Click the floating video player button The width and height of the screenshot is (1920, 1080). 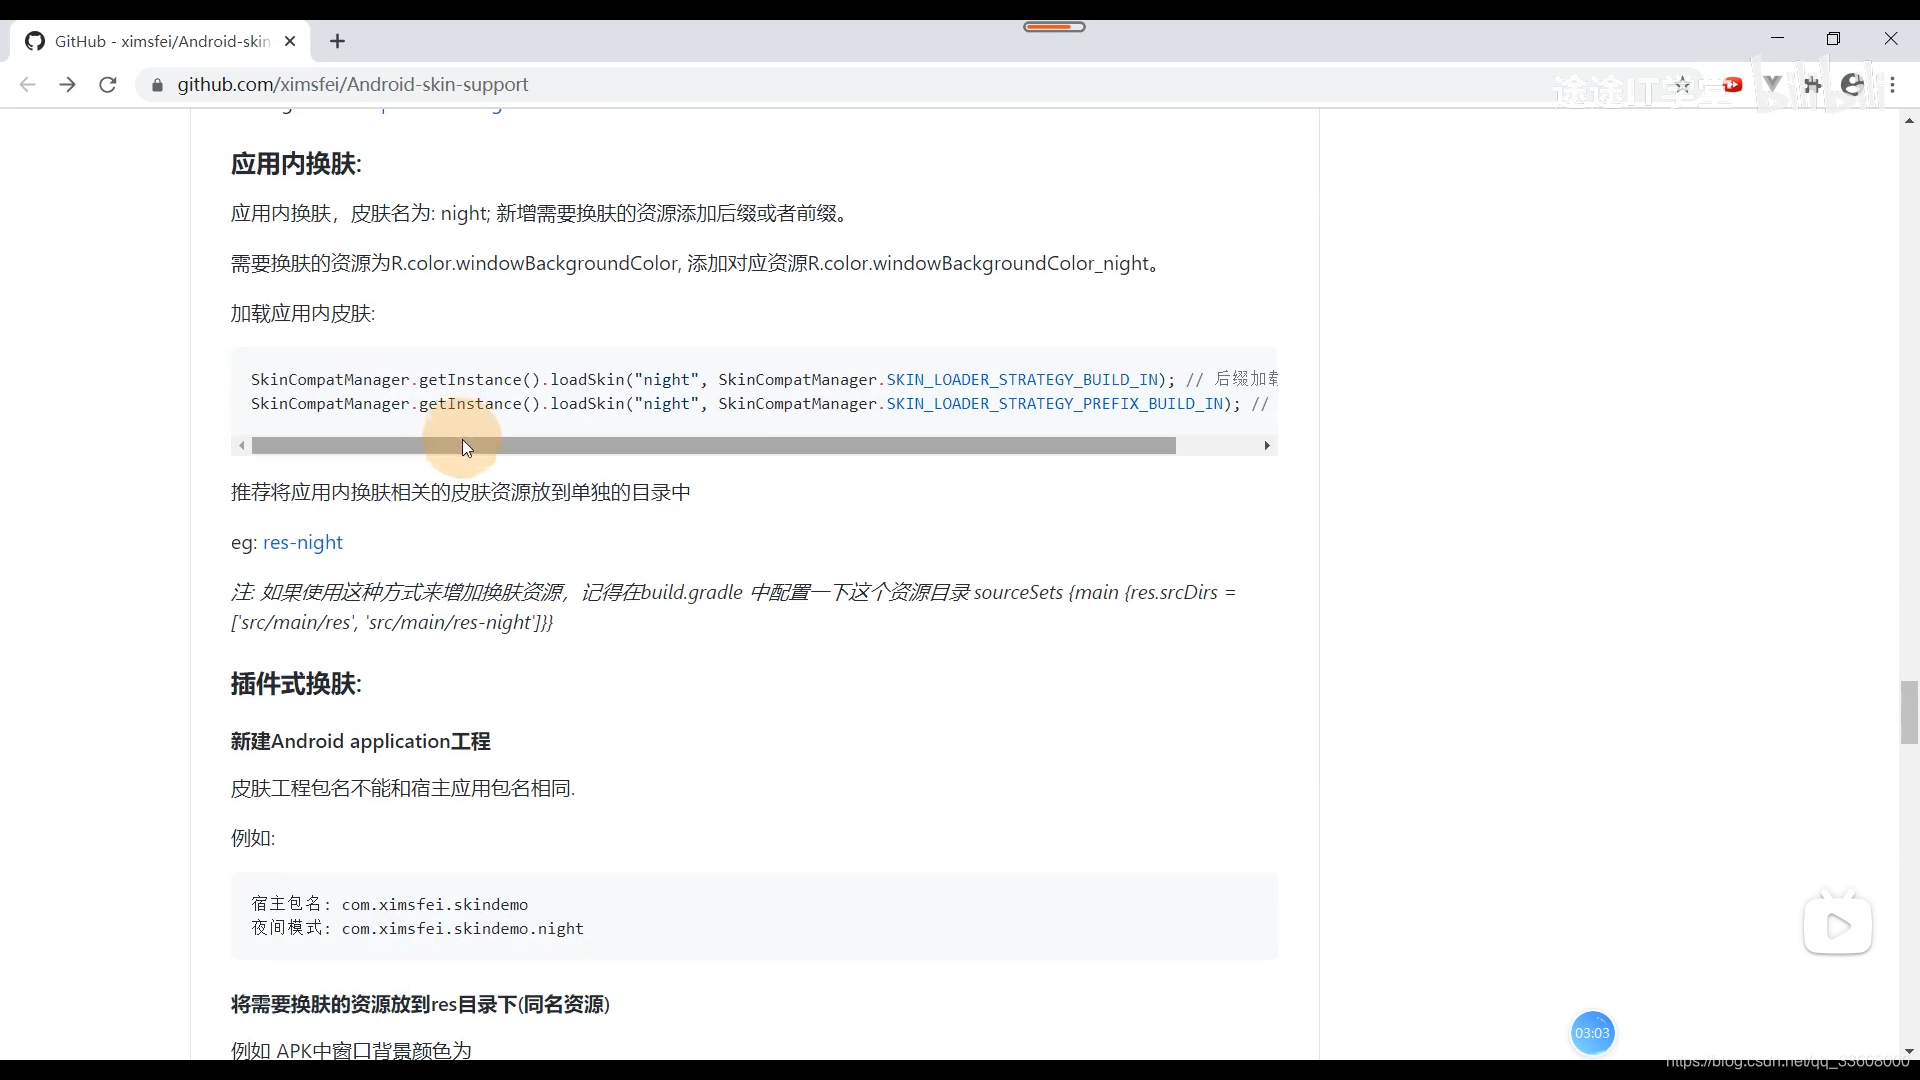[1838, 925]
